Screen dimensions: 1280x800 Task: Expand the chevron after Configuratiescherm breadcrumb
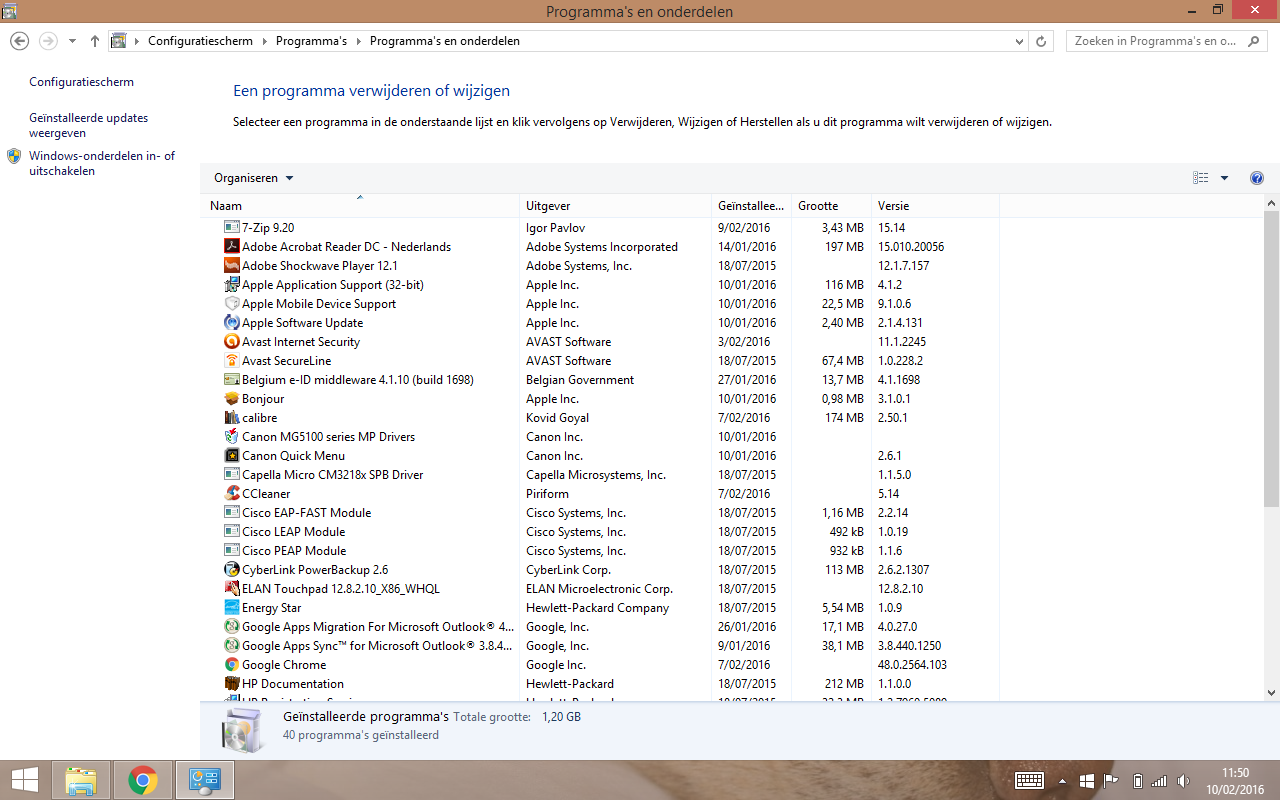coord(265,41)
